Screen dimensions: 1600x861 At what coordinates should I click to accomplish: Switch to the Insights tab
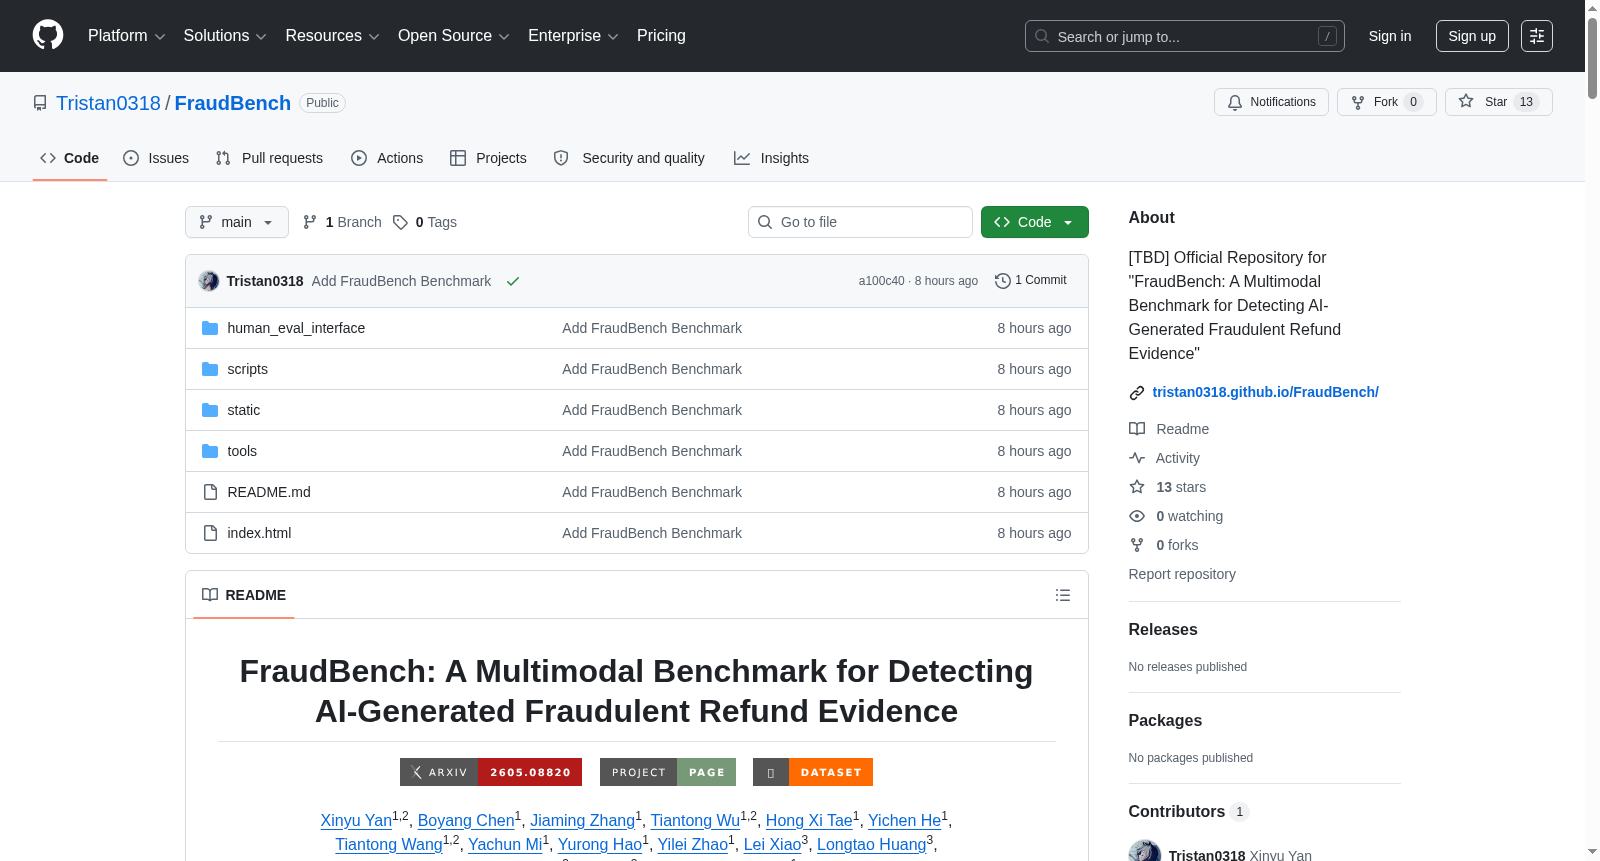pyautogui.click(x=771, y=158)
